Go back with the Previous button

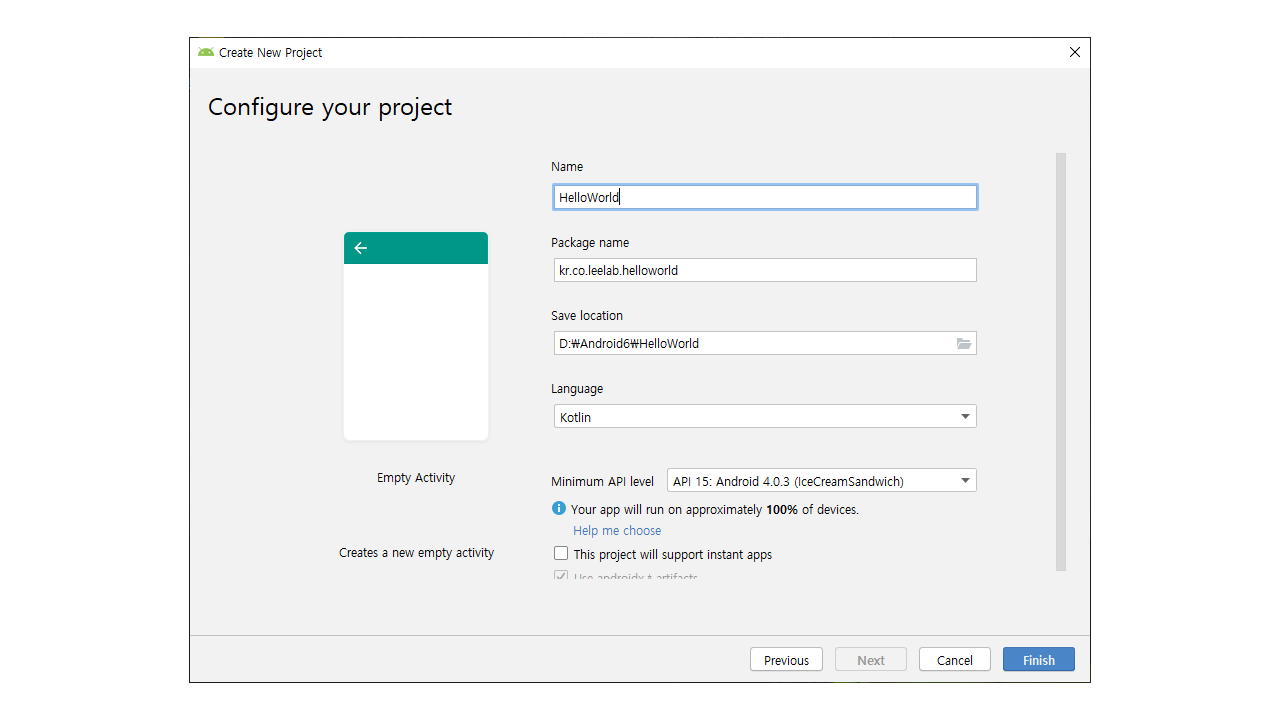click(x=786, y=660)
